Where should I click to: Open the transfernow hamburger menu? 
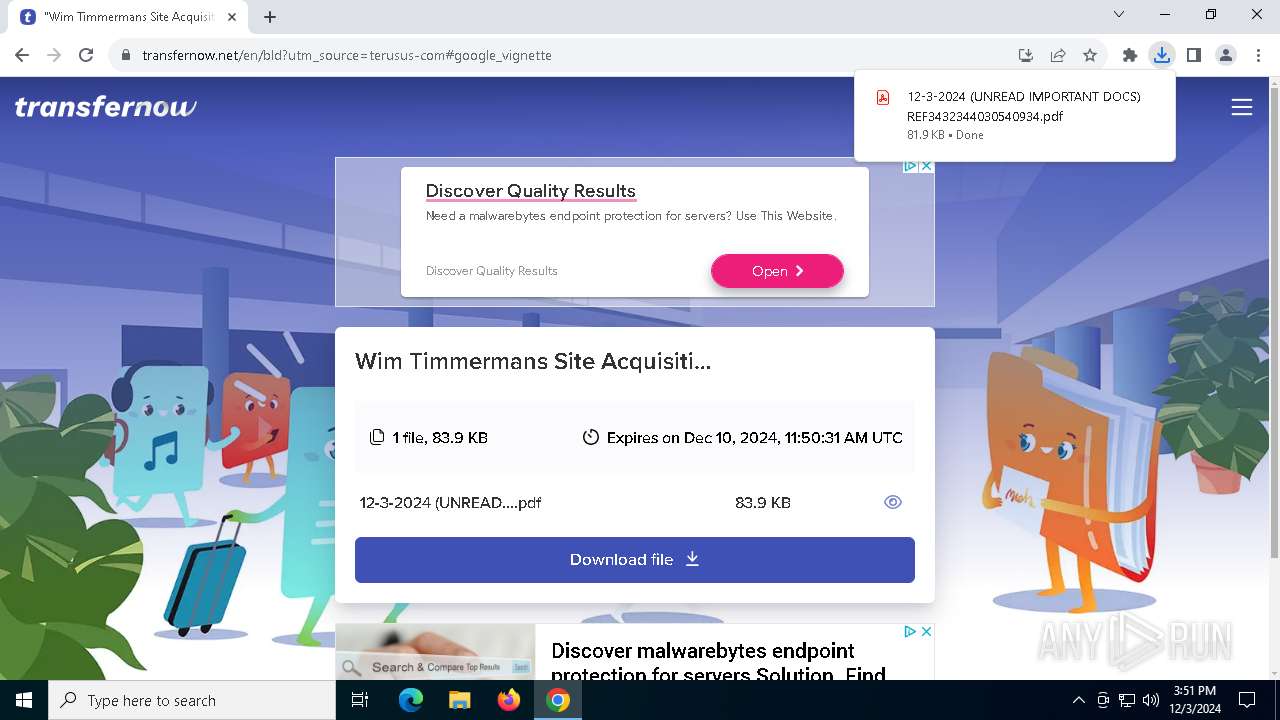click(1242, 107)
